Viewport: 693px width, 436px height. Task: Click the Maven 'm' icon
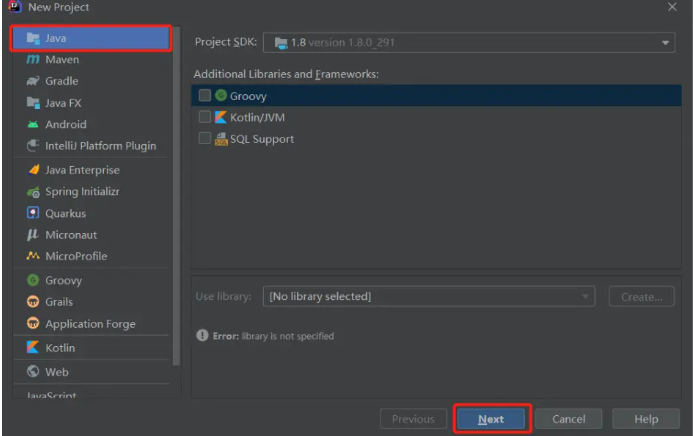pyautogui.click(x=33, y=59)
